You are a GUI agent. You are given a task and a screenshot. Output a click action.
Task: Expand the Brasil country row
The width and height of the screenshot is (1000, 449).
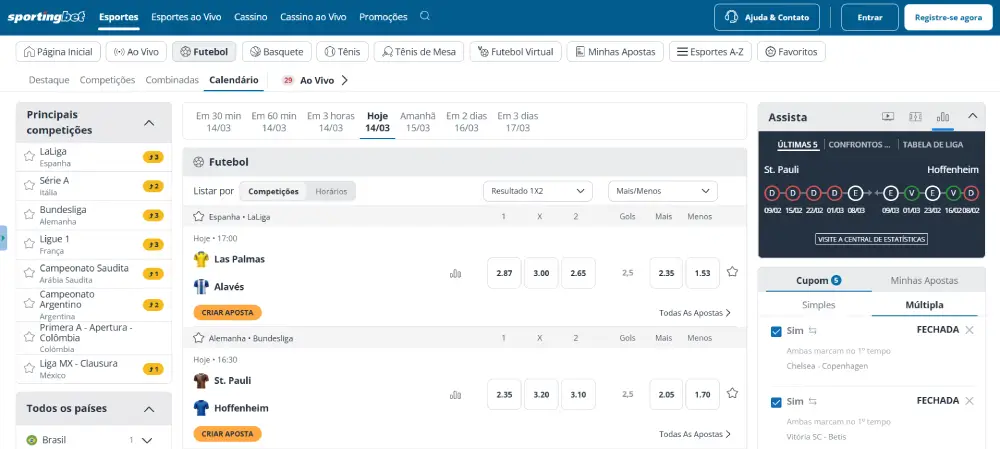[x=147, y=440]
